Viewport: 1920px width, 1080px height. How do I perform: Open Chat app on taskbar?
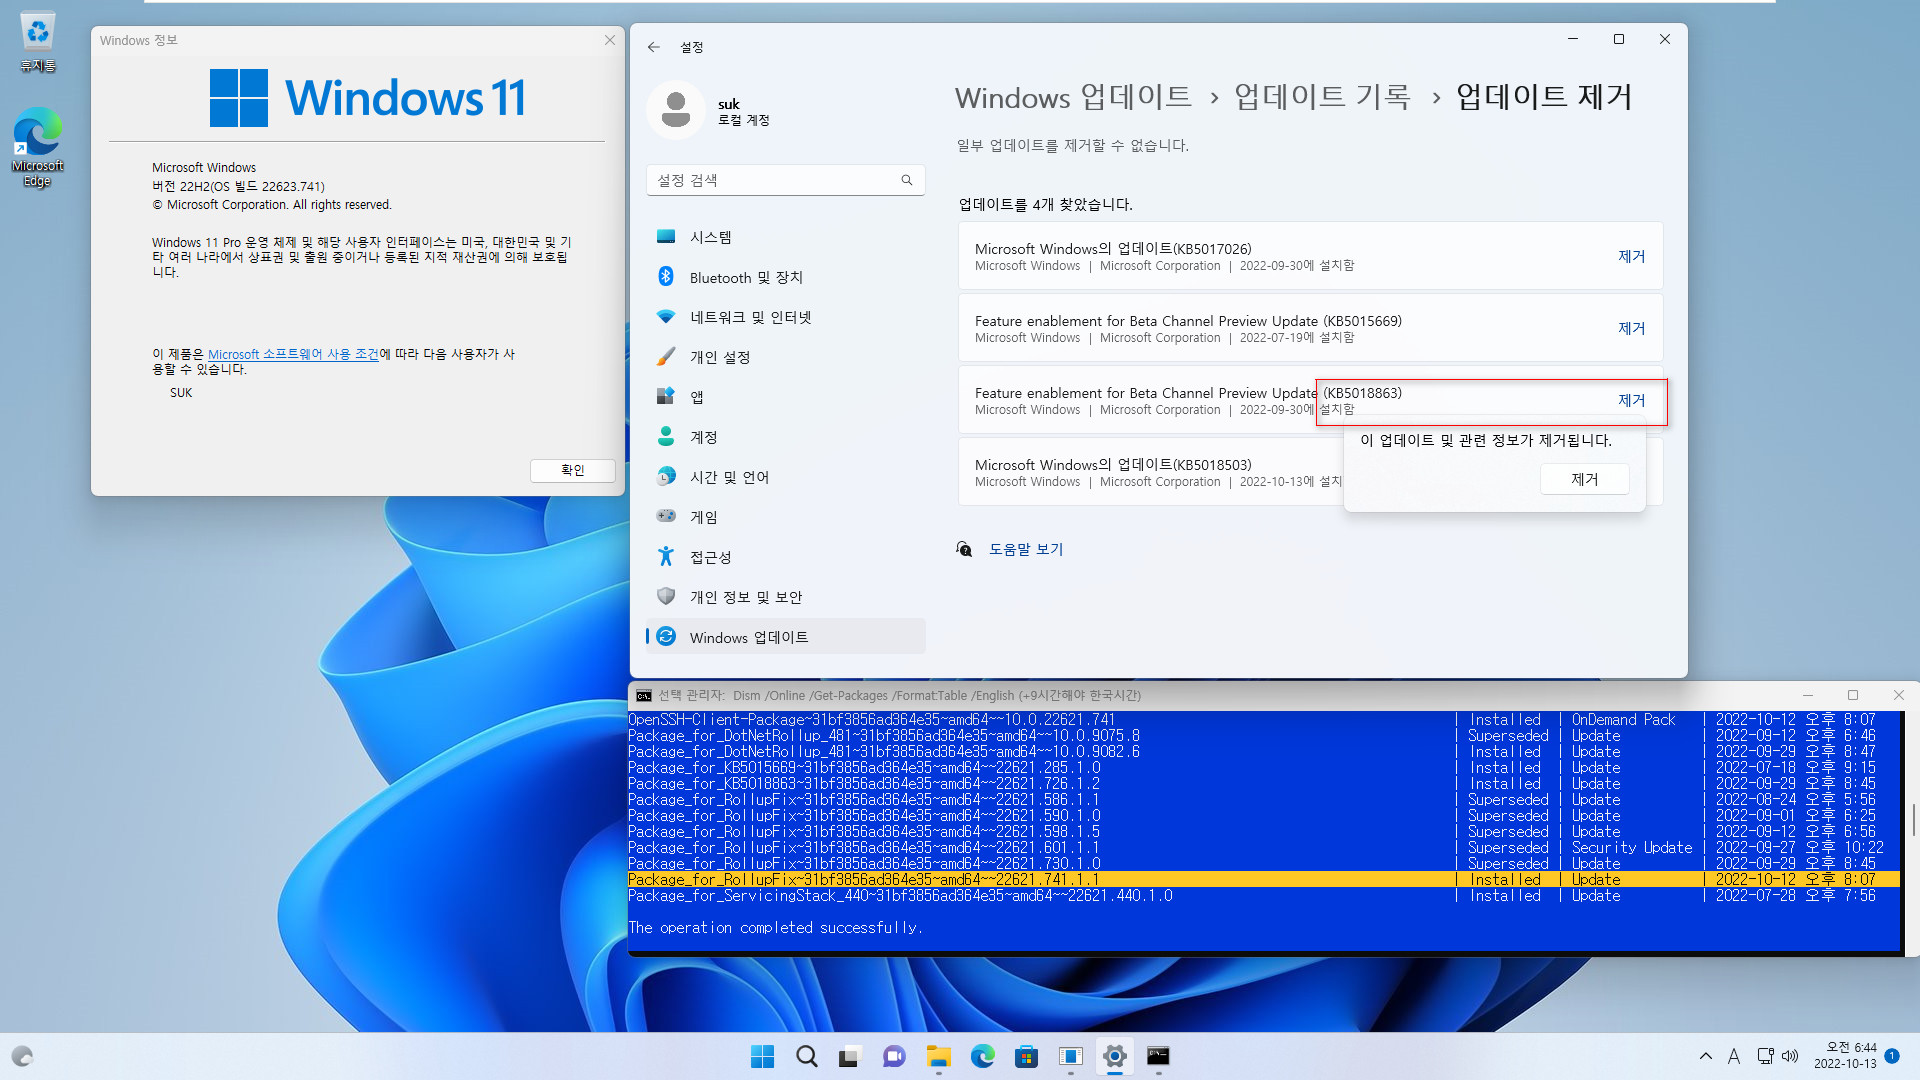[x=894, y=1056]
